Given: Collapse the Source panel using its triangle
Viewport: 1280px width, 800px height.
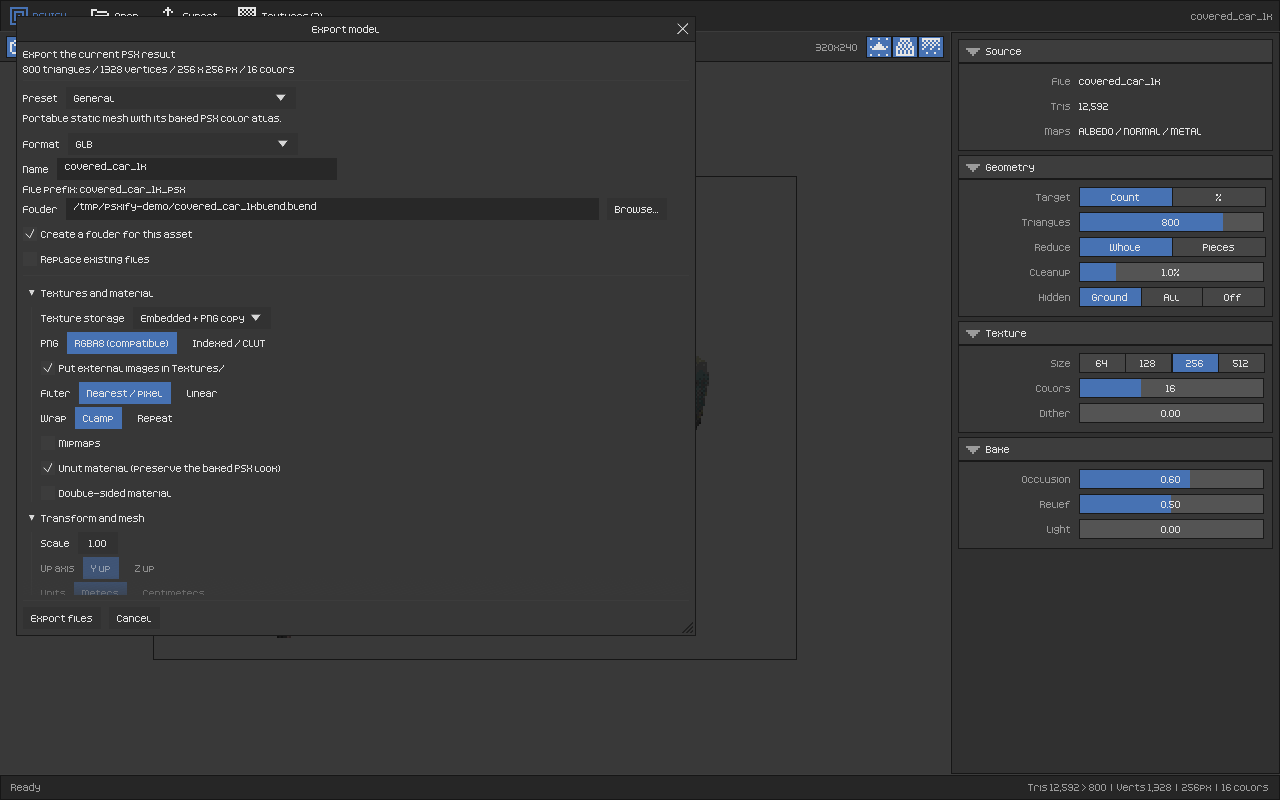Looking at the screenshot, I should (x=972, y=51).
